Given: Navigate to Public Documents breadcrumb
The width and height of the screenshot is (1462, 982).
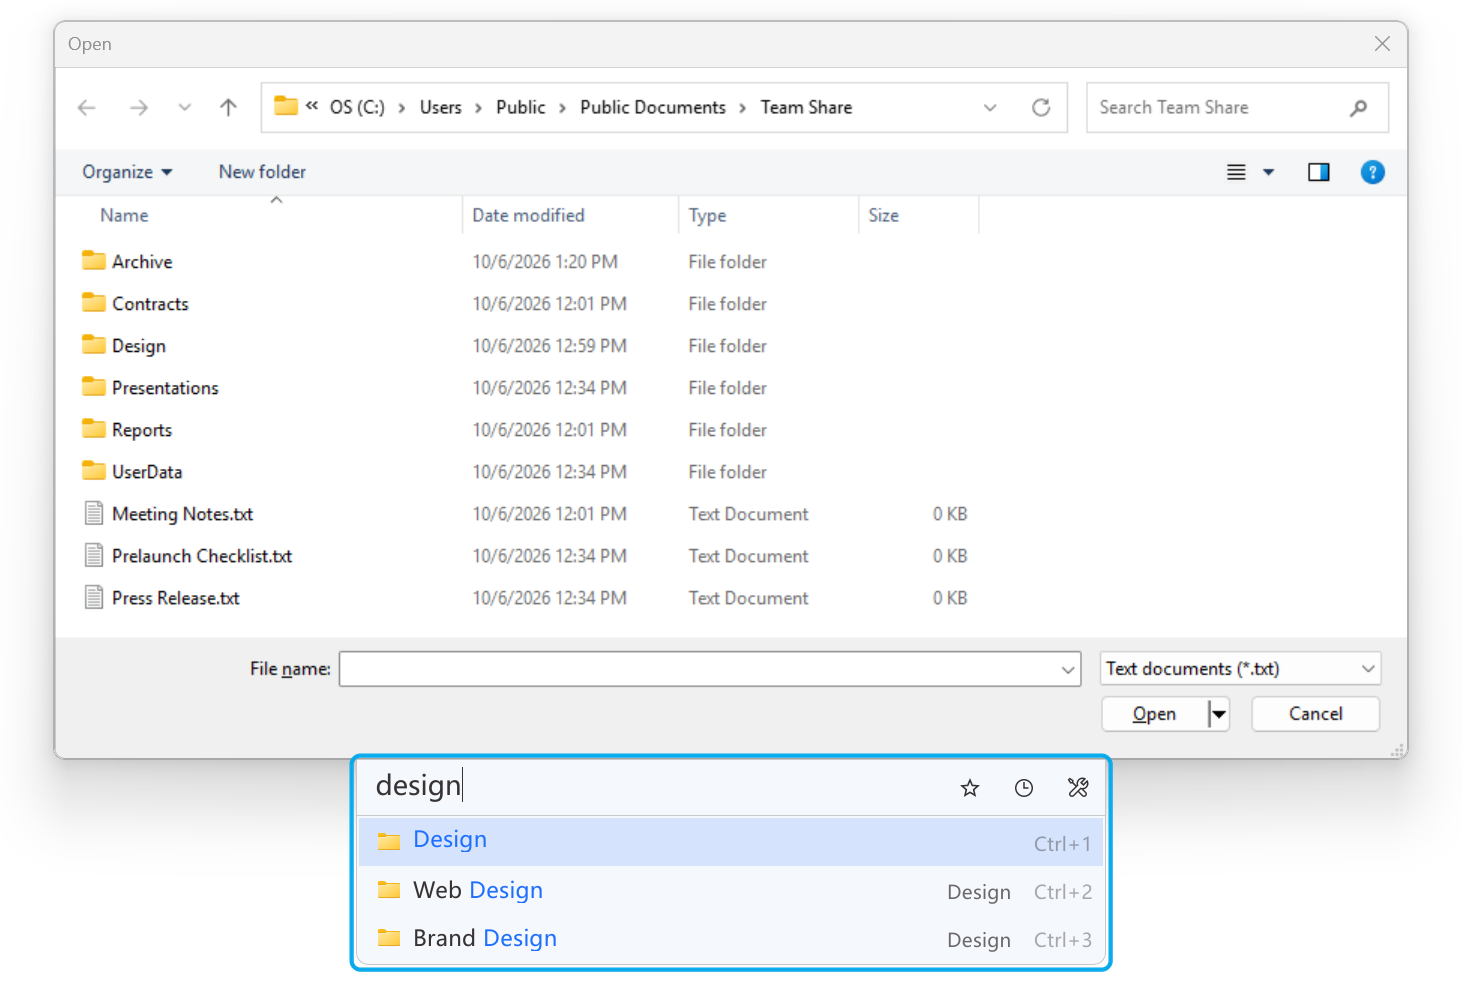Looking at the screenshot, I should (x=653, y=107).
